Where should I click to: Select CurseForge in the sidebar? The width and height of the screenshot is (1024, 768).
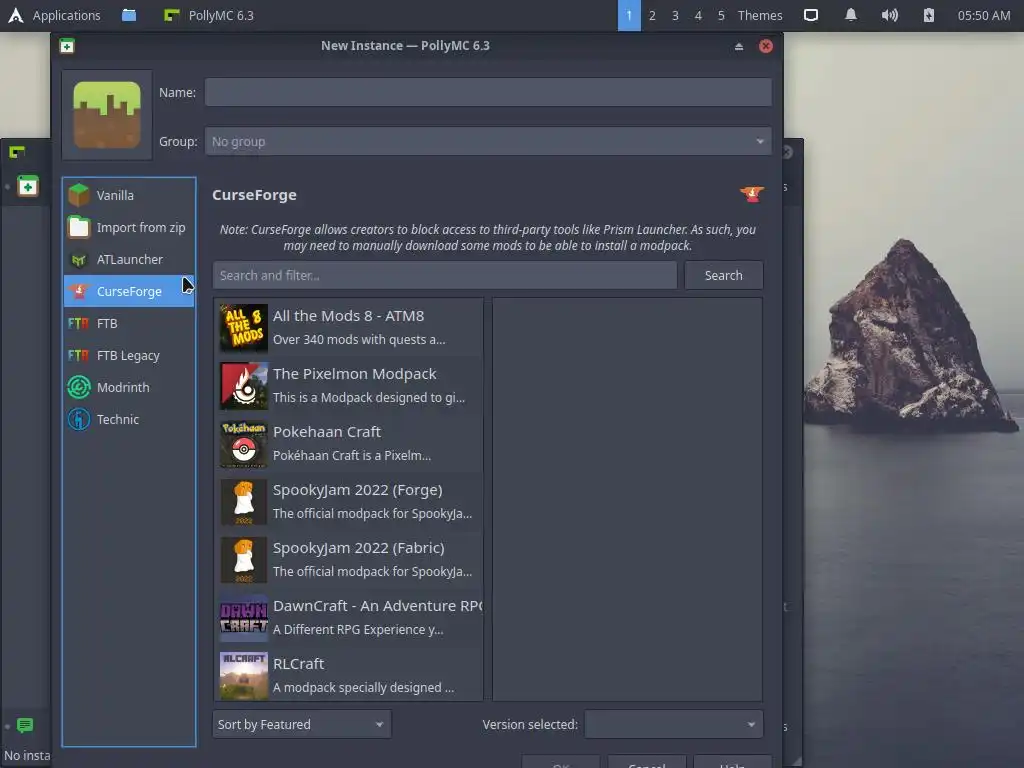pos(129,291)
